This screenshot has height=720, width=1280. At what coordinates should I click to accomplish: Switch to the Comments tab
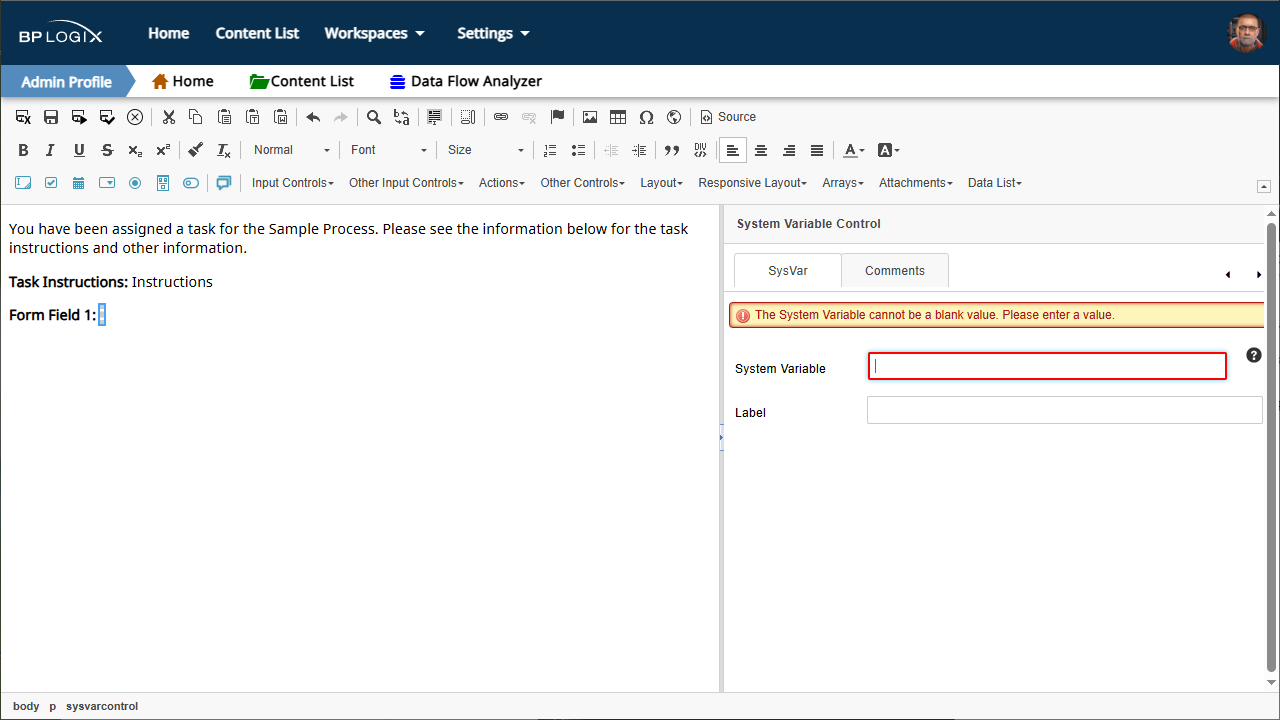(x=895, y=271)
